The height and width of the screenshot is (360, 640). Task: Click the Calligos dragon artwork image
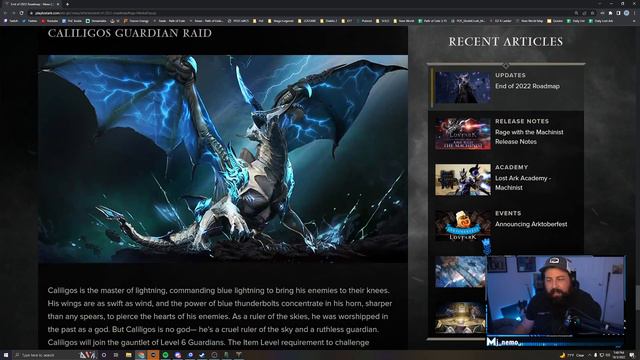[x=223, y=159]
